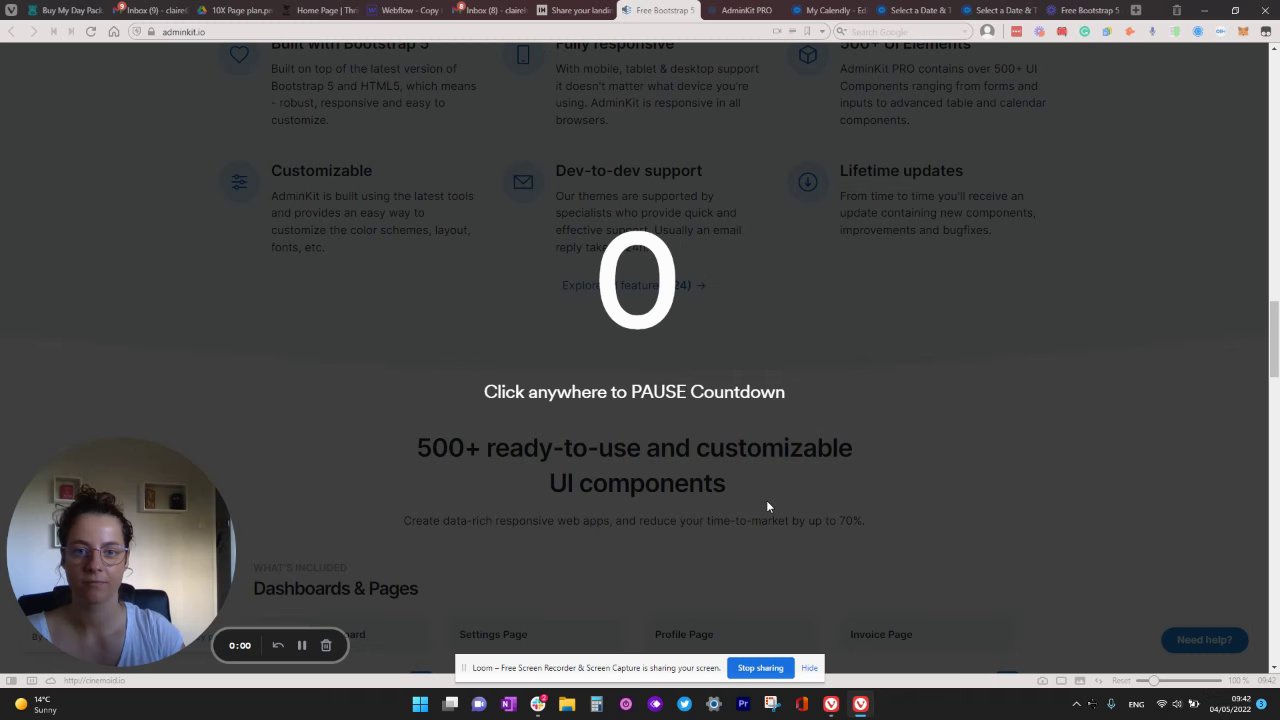Click the Lifetime updates heading
The height and width of the screenshot is (720, 1280).
coord(901,171)
